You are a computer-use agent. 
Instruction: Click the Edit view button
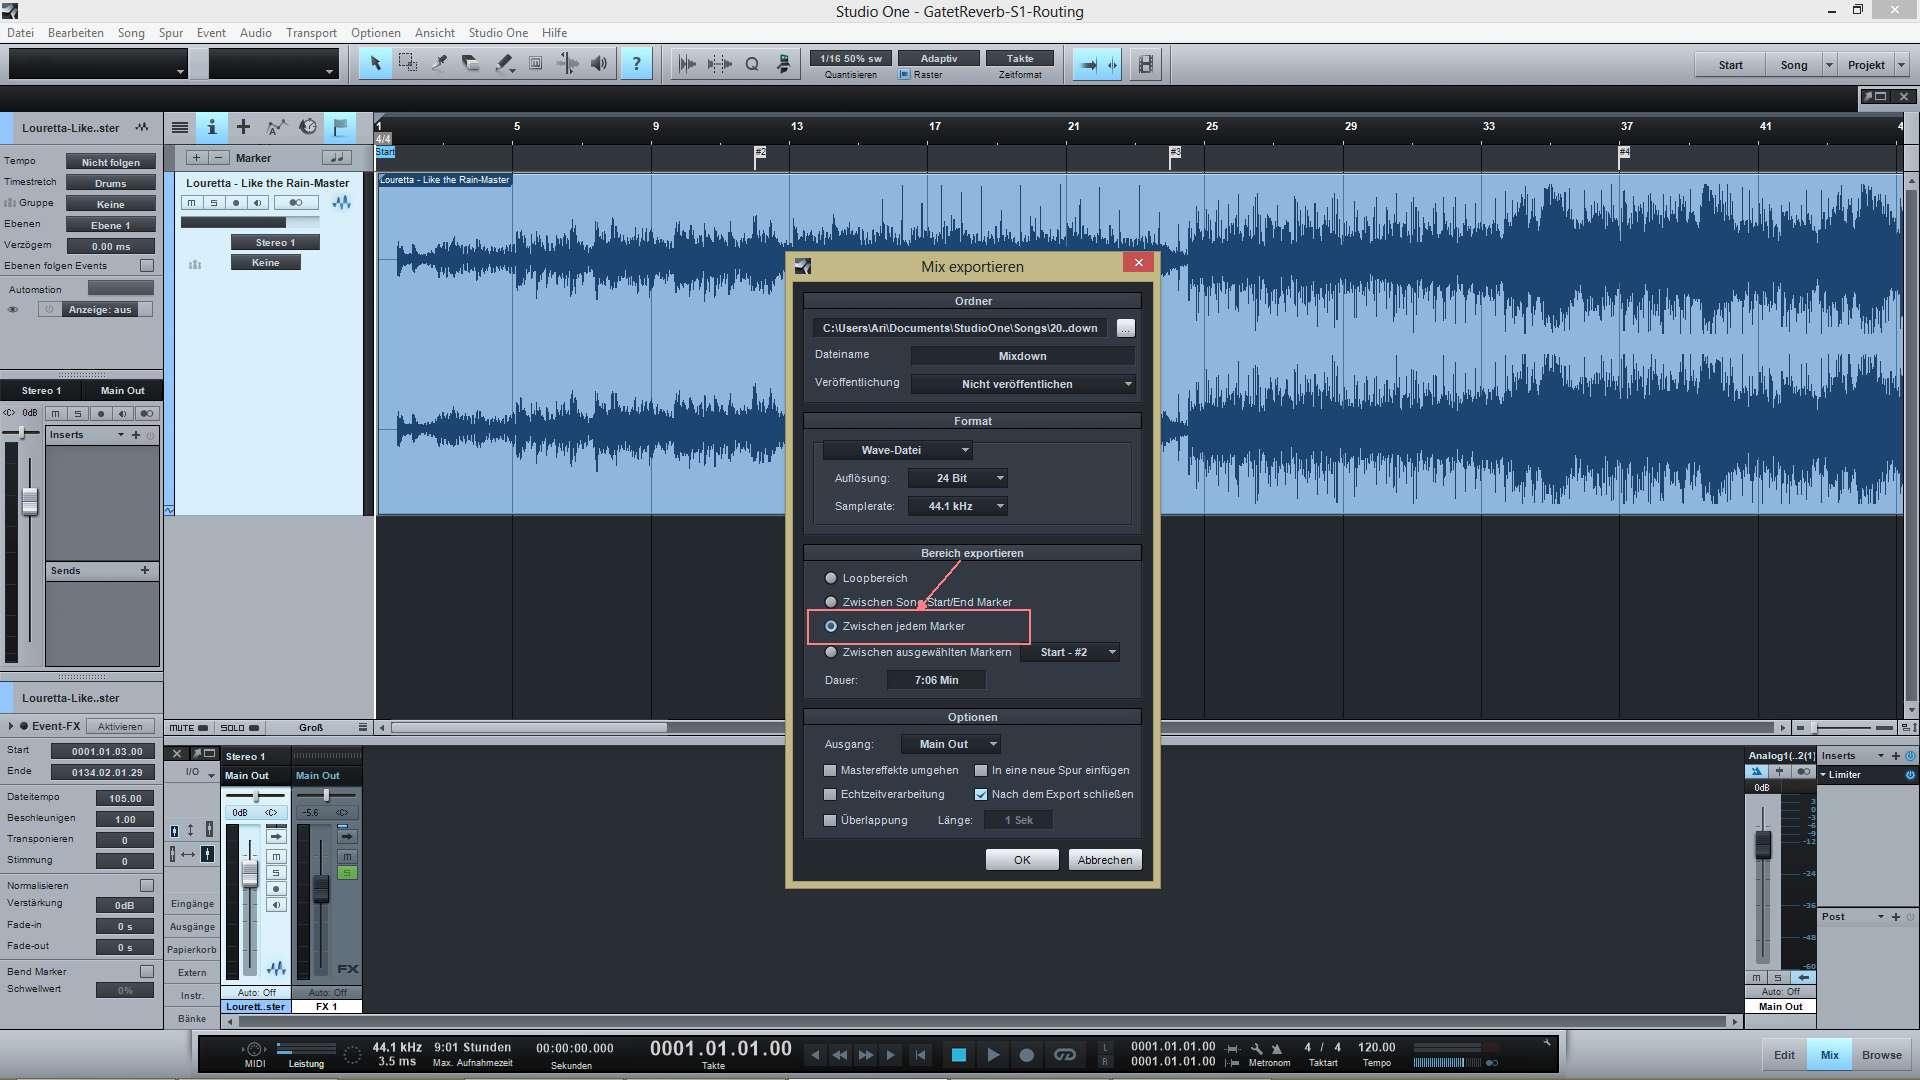coord(1784,1055)
